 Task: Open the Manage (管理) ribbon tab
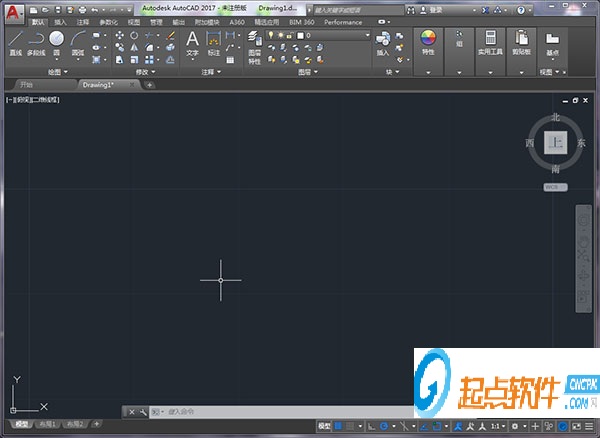(x=156, y=22)
